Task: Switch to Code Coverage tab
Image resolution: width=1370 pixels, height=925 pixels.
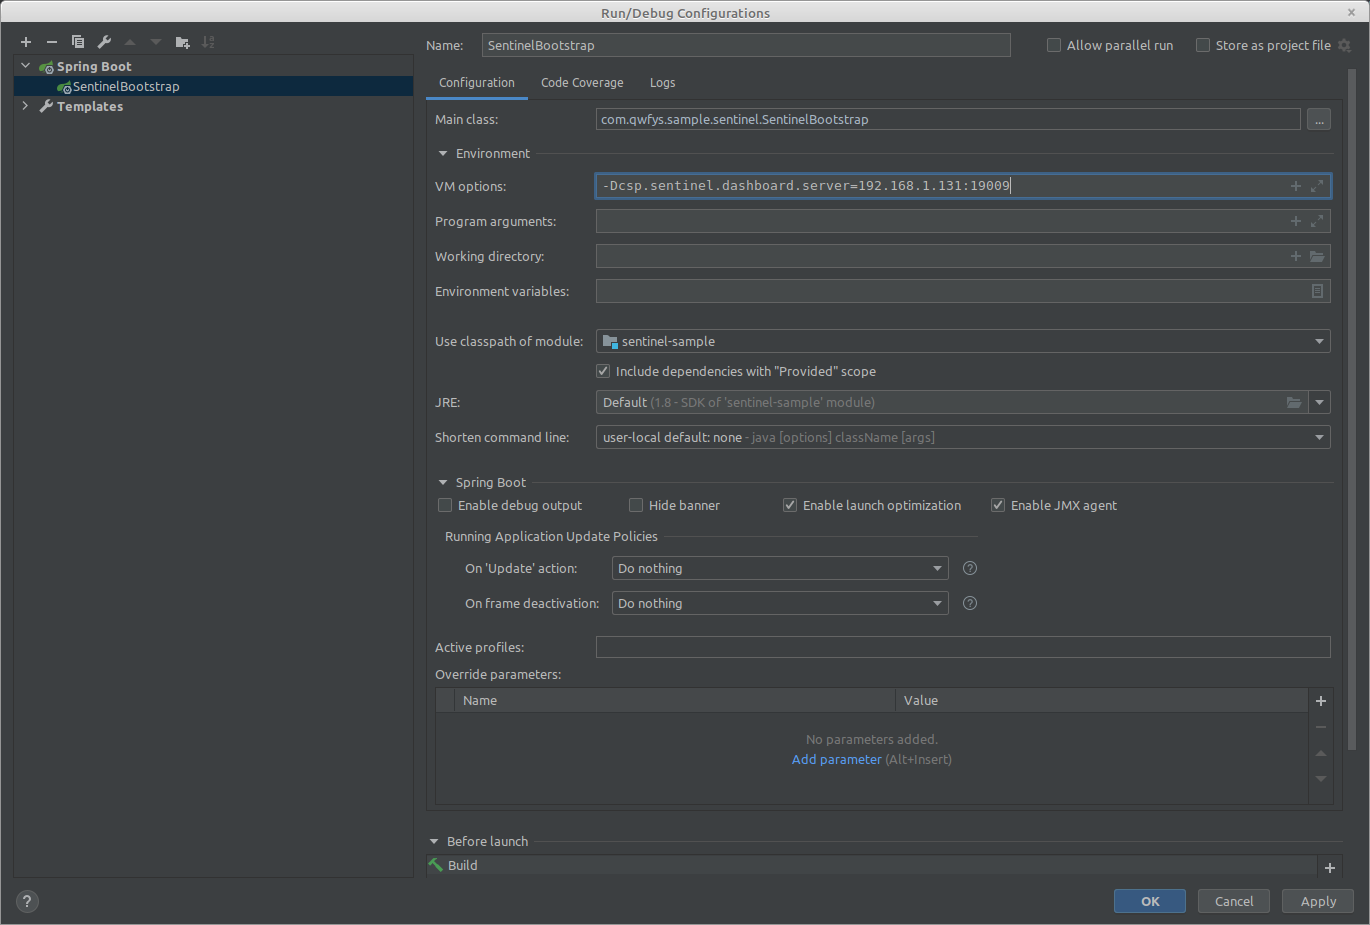Action: pos(582,83)
